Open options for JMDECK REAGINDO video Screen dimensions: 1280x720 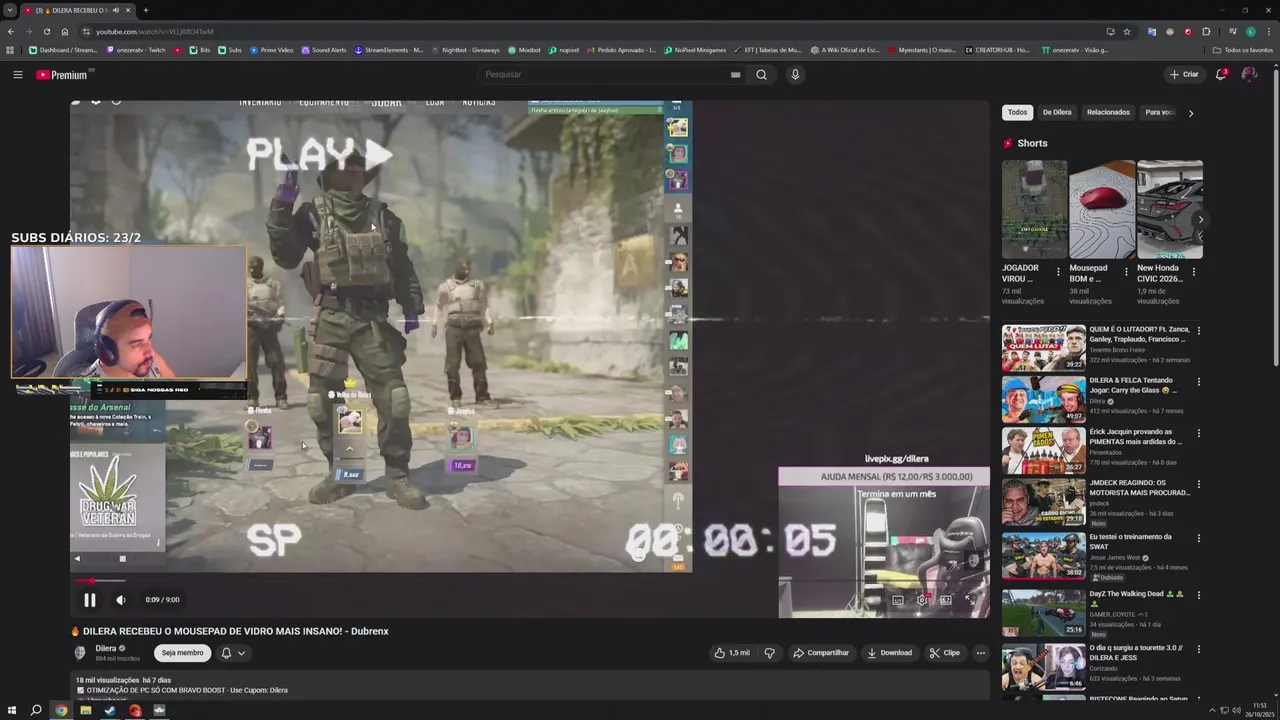pyautogui.click(x=1198, y=484)
